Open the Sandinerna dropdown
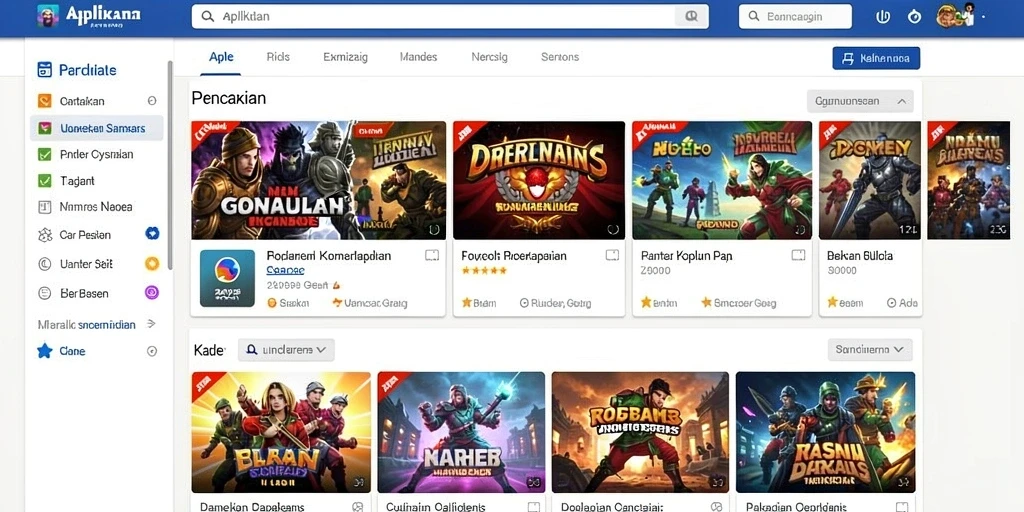The image size is (1024, 512). pyautogui.click(x=870, y=349)
